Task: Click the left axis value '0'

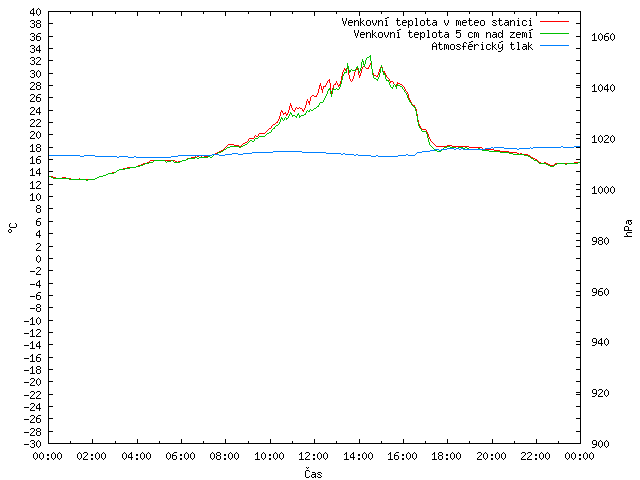Action: 38,259
